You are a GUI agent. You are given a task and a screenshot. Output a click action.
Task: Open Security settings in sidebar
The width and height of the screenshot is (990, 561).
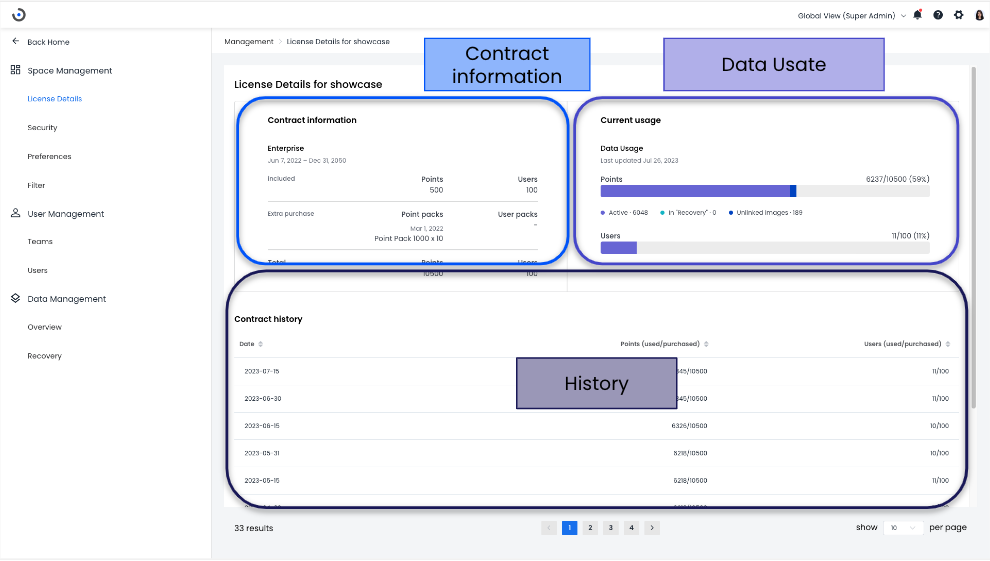tap(42, 127)
